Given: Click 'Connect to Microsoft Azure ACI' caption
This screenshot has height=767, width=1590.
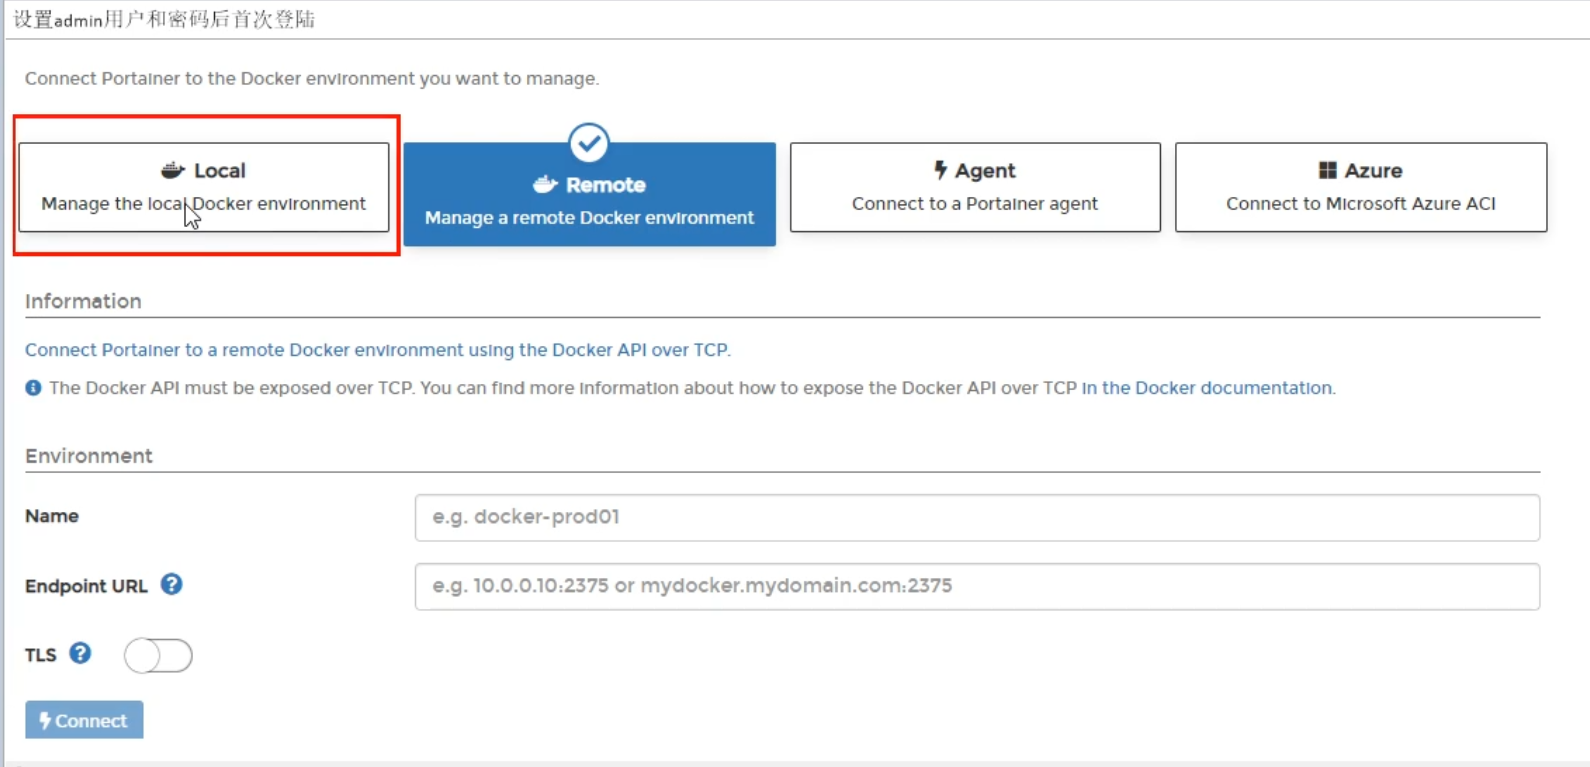Looking at the screenshot, I should coord(1361,203).
